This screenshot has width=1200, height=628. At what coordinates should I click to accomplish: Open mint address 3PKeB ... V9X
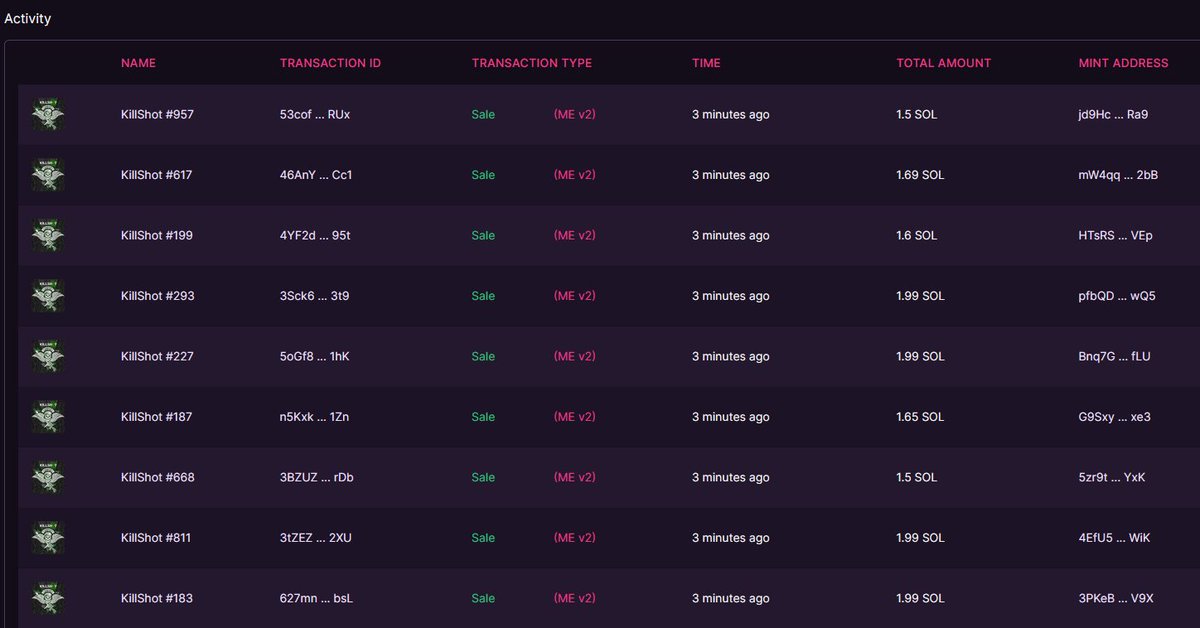tap(1116, 598)
